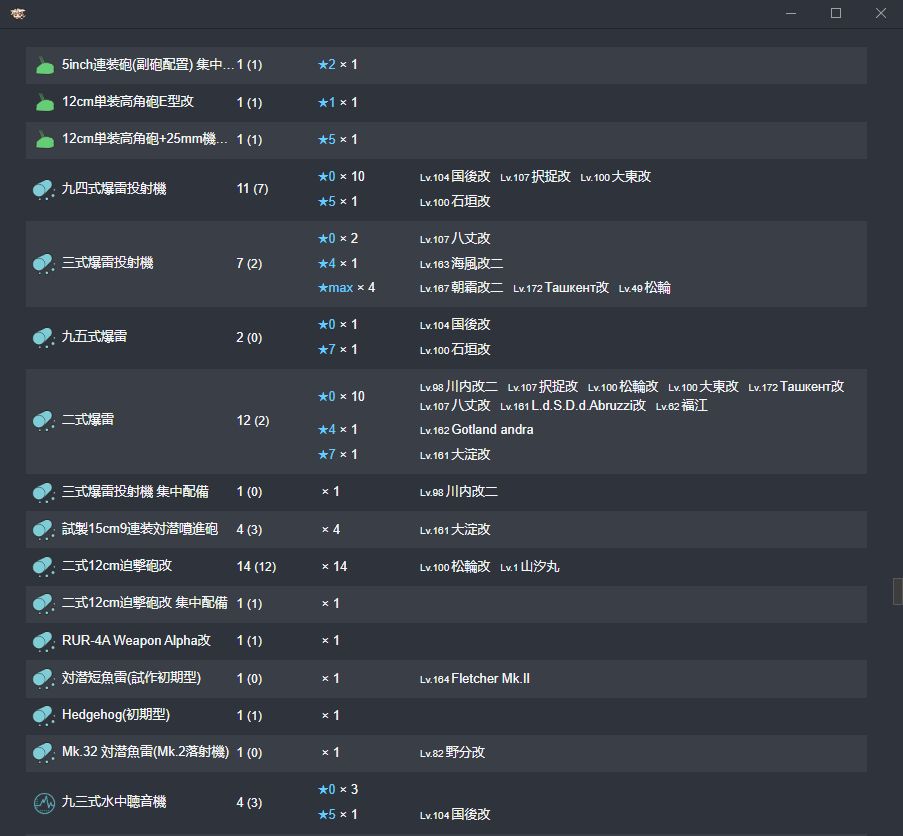The image size is (903, 836).
Task: Select ★5 × 1 in the 12cm単装高角砲+25mm機 row
Action: (337, 139)
